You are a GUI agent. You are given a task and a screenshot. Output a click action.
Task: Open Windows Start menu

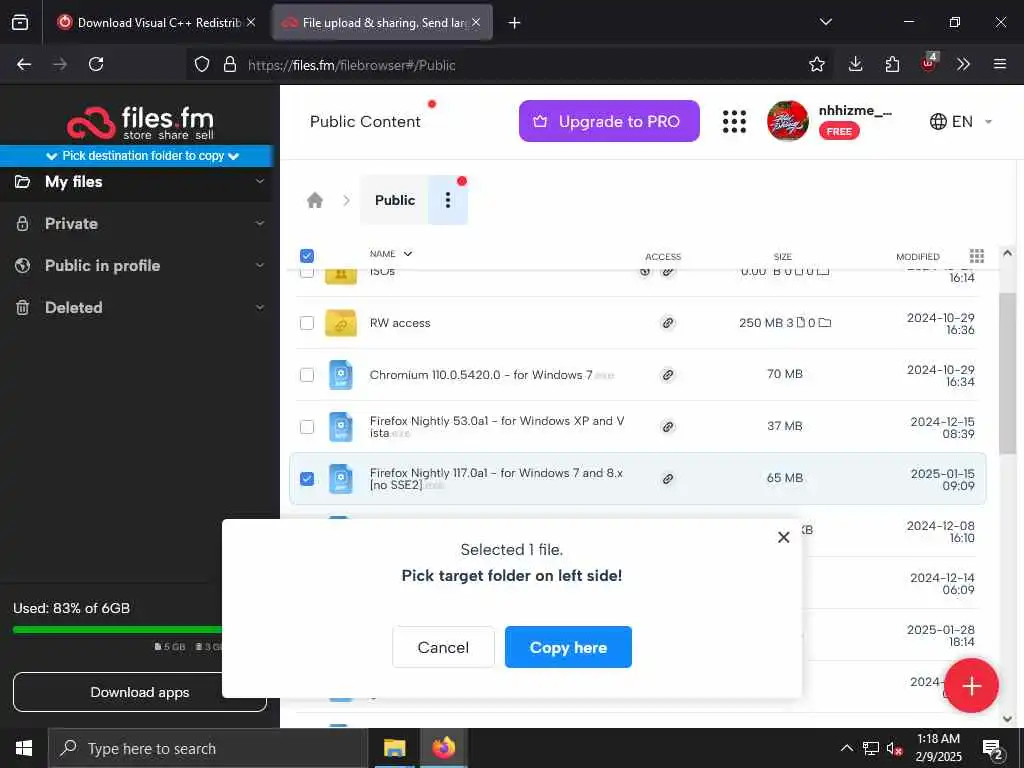(x=24, y=748)
